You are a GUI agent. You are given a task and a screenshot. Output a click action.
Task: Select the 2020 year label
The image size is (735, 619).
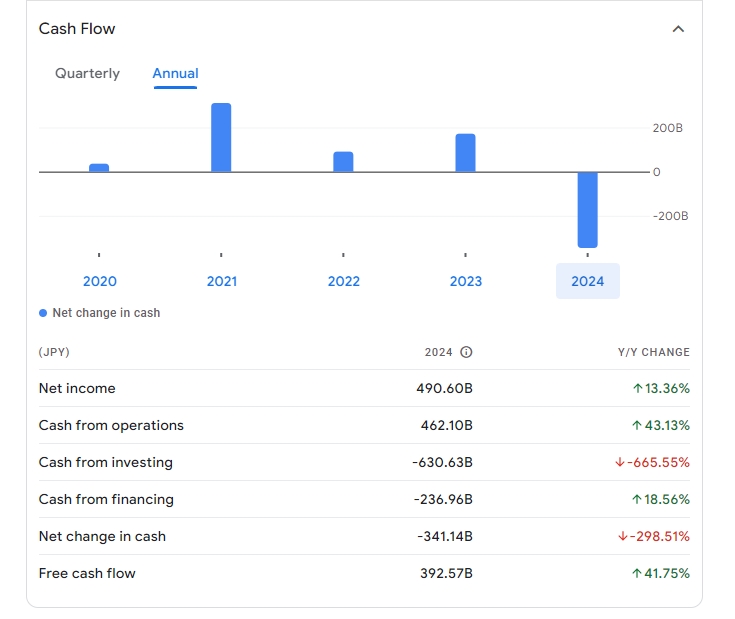click(x=100, y=281)
